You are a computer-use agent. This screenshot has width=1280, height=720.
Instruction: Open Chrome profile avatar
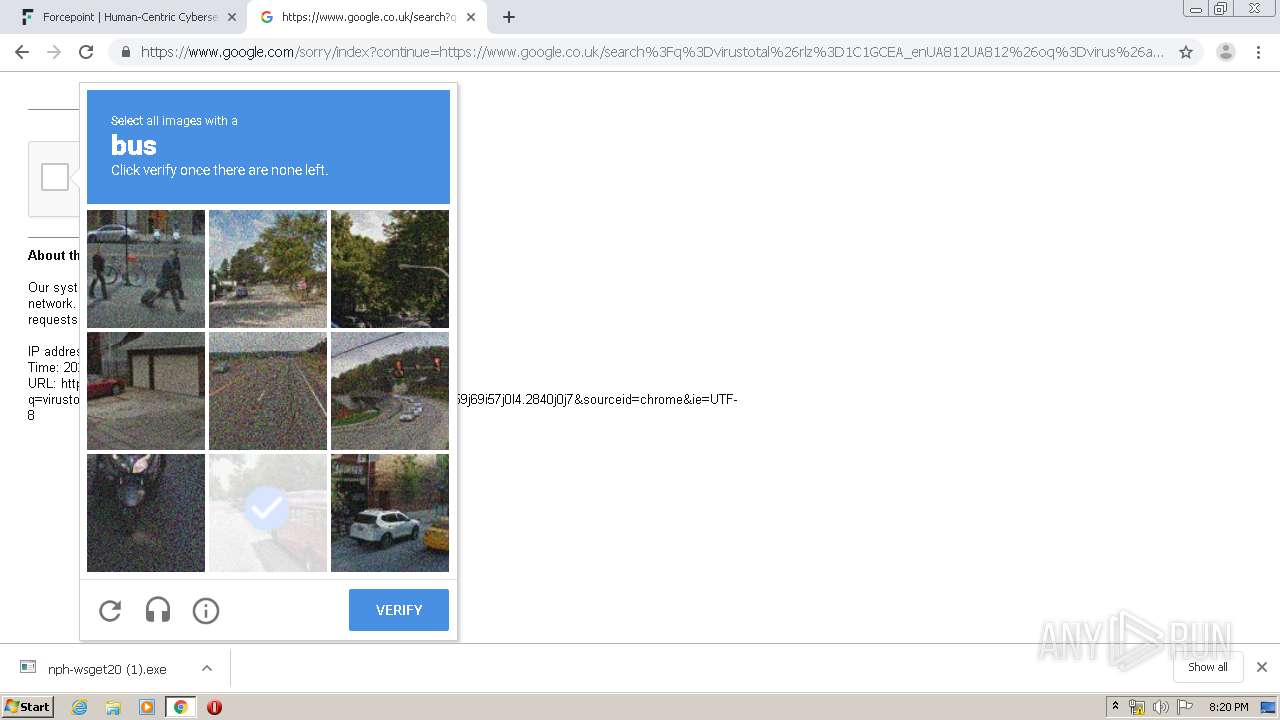(x=1226, y=52)
